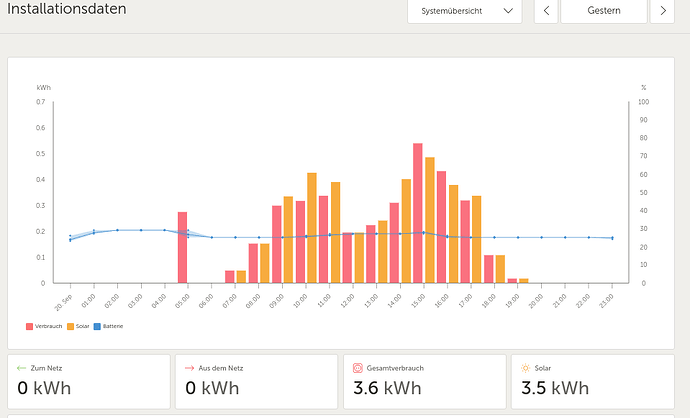
Task: Go to the previous day with left chevron
Action: click(x=546, y=11)
